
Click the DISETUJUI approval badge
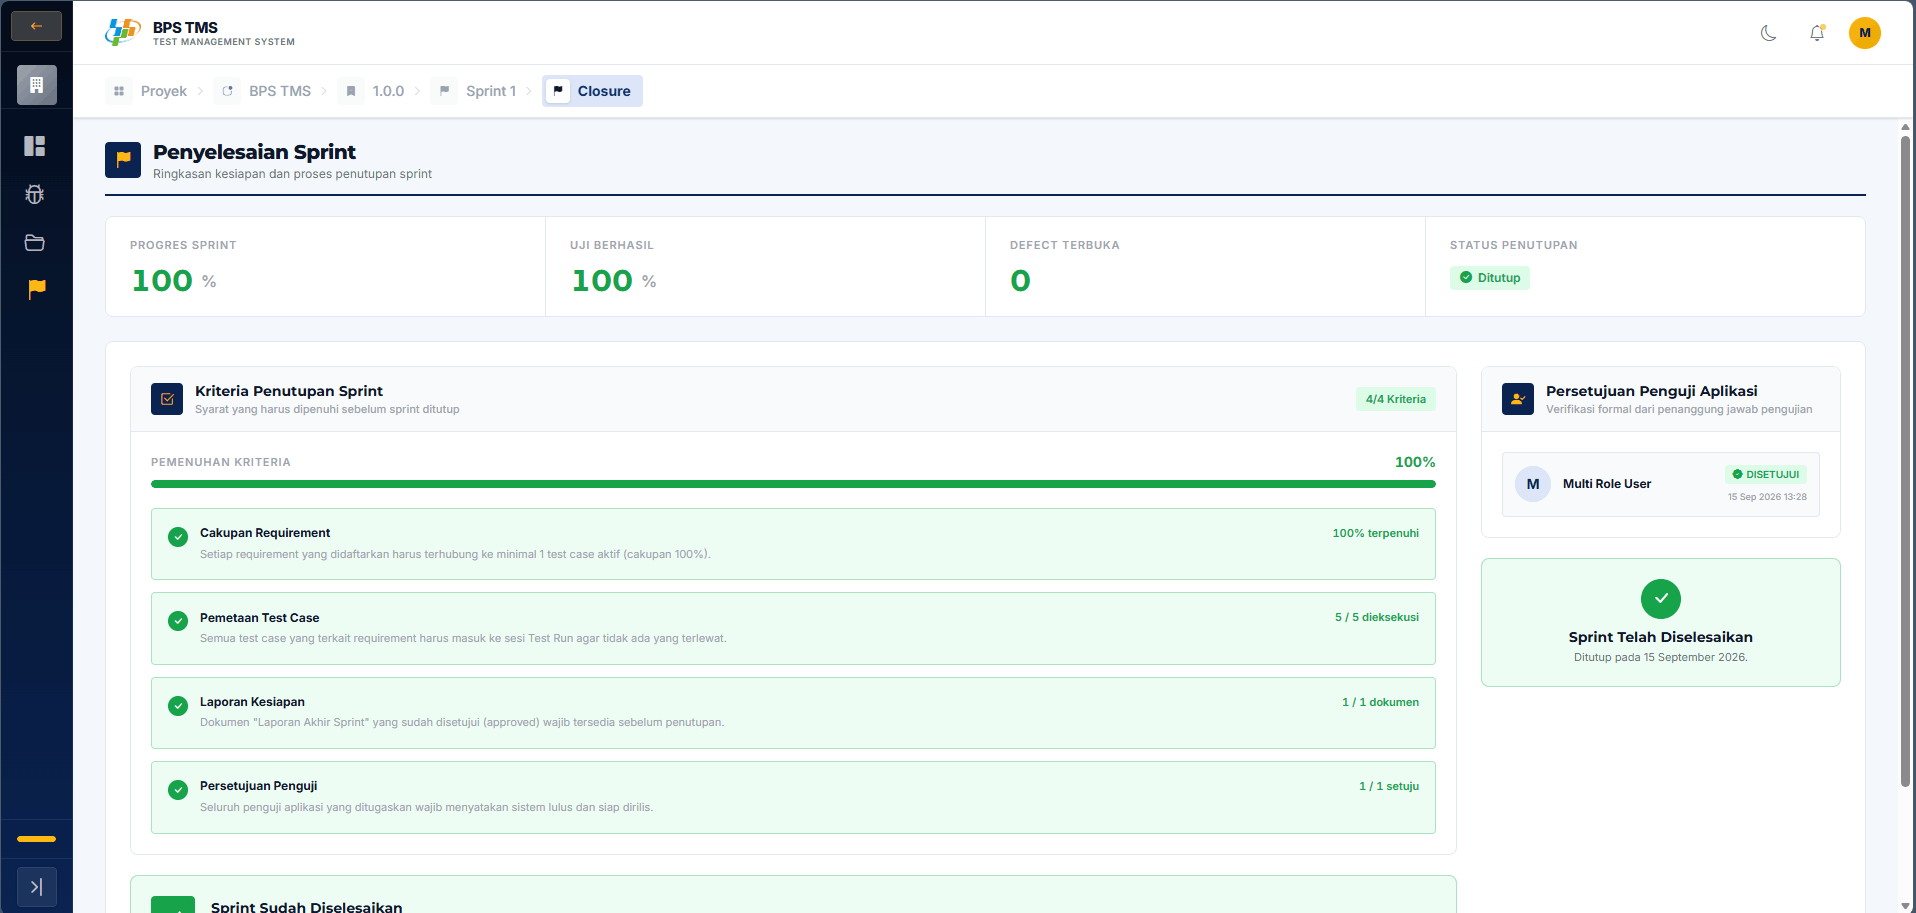tap(1766, 475)
